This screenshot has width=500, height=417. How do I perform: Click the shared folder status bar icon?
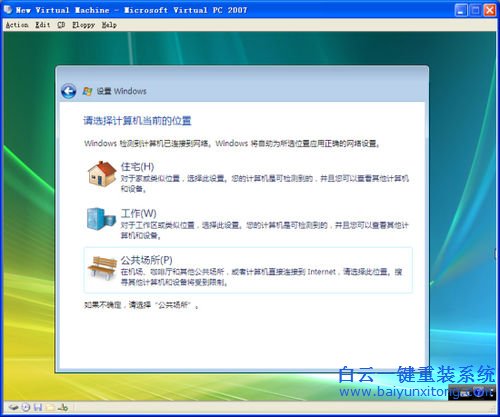(x=50, y=407)
